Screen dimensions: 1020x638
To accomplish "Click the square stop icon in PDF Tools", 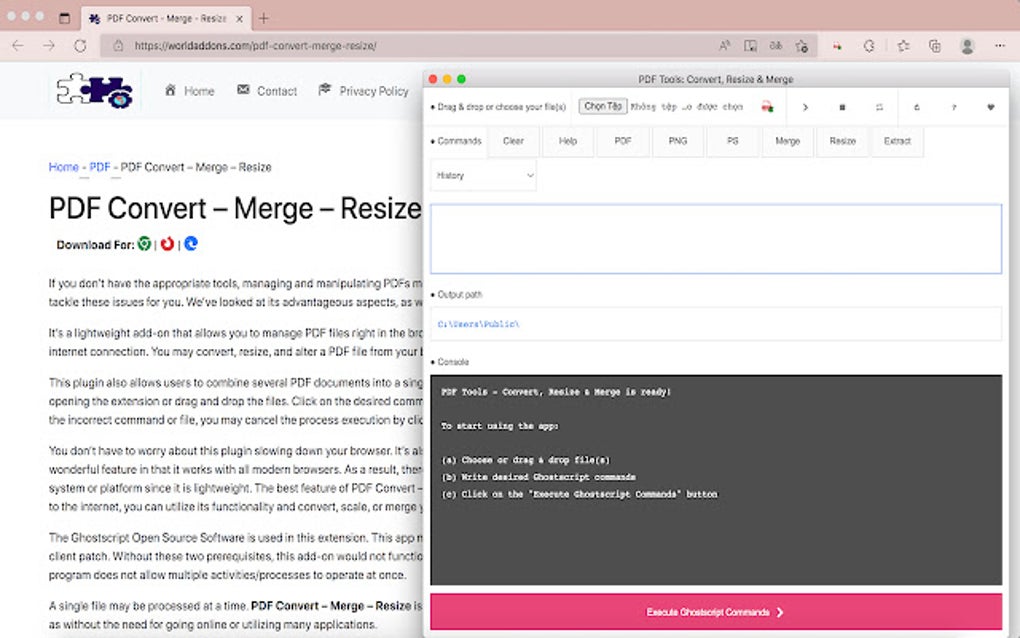I will (842, 107).
